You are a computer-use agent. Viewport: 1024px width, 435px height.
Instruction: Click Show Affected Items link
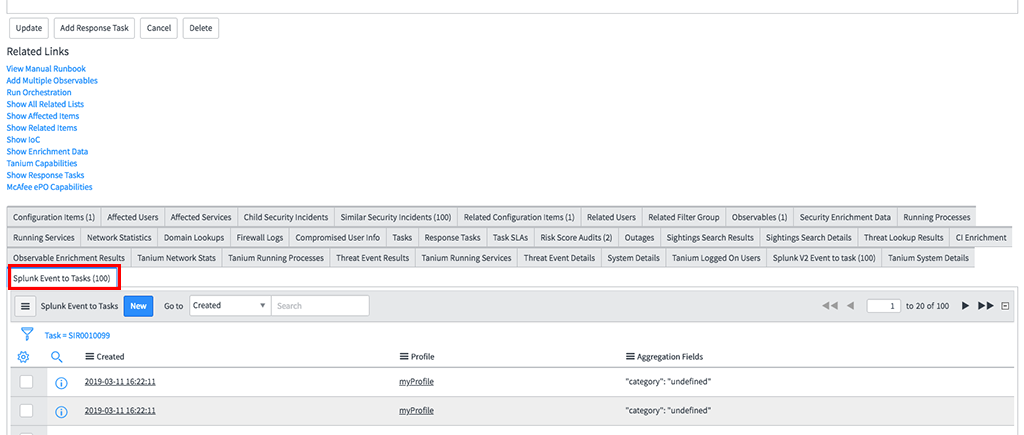(x=43, y=116)
